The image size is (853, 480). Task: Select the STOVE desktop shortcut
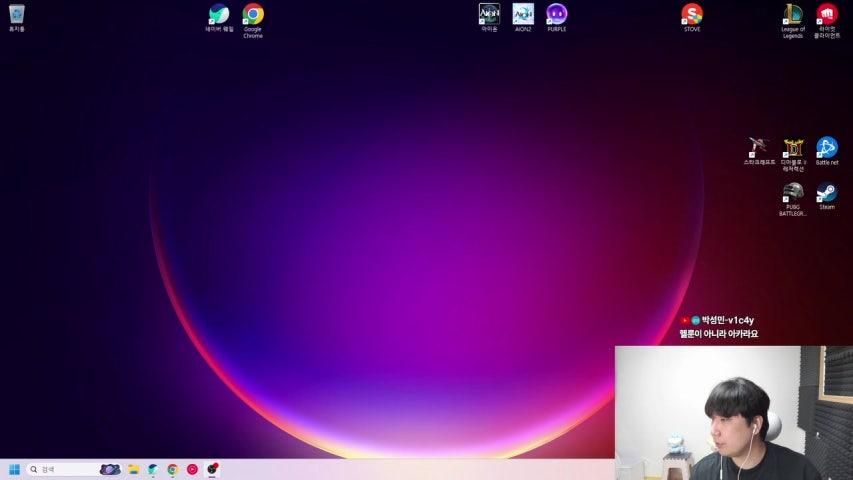point(692,14)
